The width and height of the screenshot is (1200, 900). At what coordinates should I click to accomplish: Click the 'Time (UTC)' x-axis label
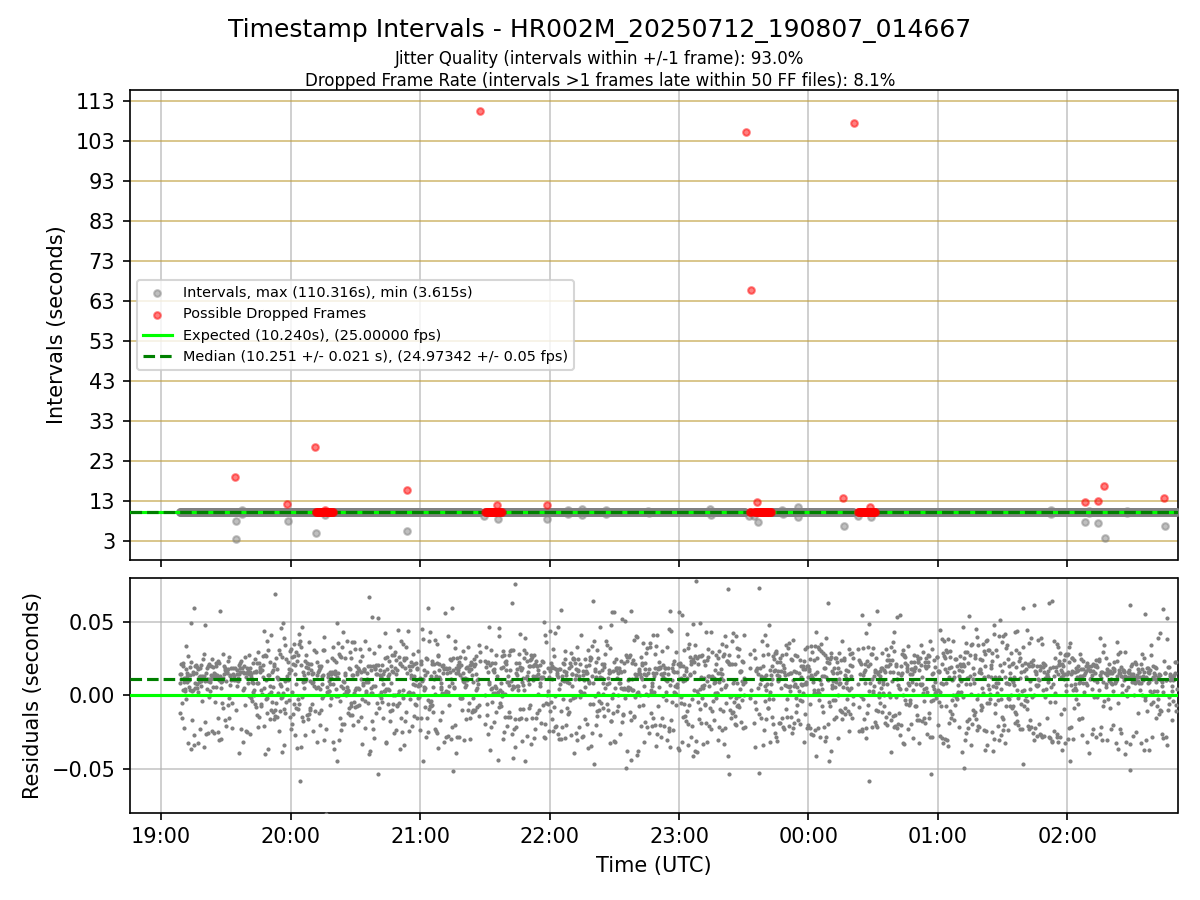653,865
